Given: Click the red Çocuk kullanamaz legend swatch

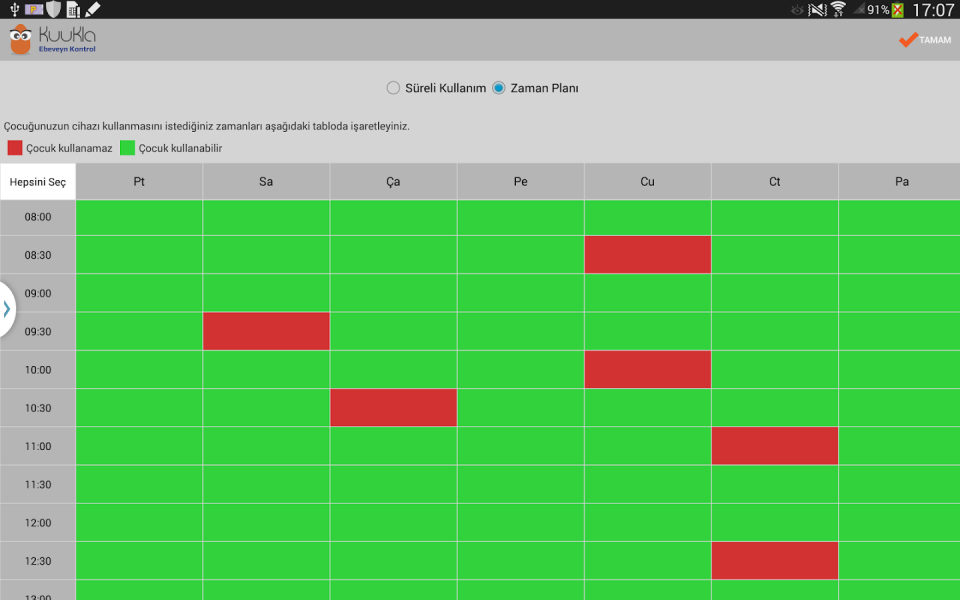Looking at the screenshot, I should (x=15, y=148).
